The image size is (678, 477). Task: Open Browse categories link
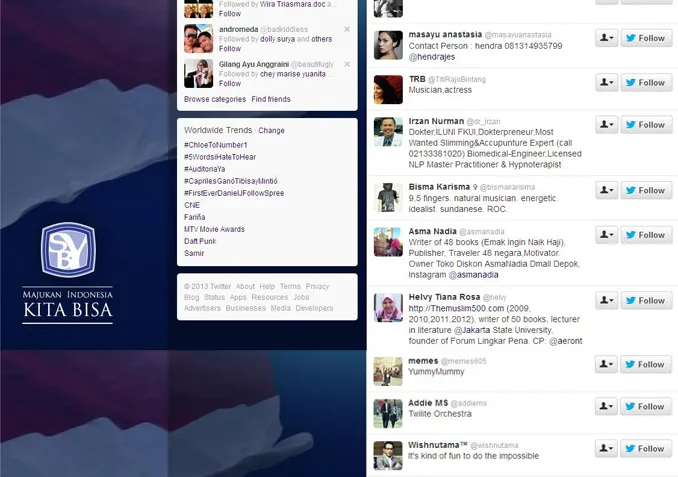[215, 99]
